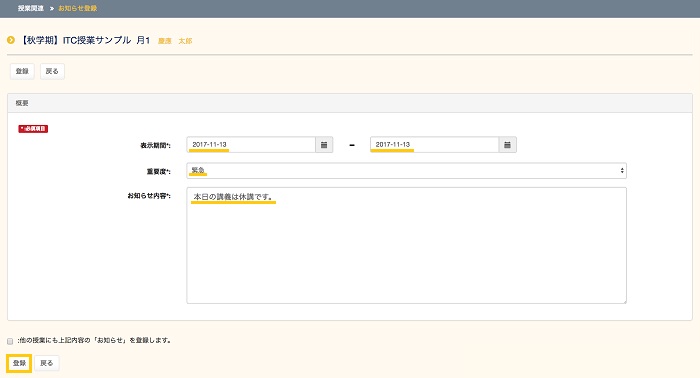Click the breadcrumb separator arrow after 授業関連
The image size is (700, 378).
coord(52,8)
